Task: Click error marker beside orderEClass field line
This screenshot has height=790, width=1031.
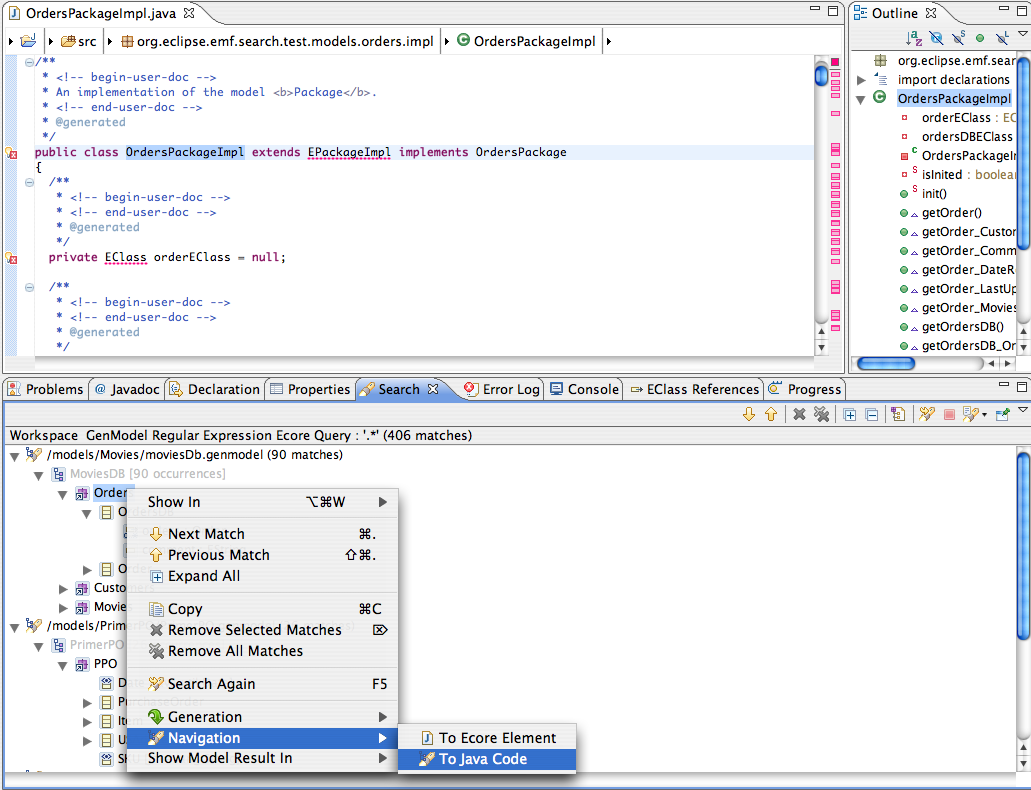Action: point(11,258)
